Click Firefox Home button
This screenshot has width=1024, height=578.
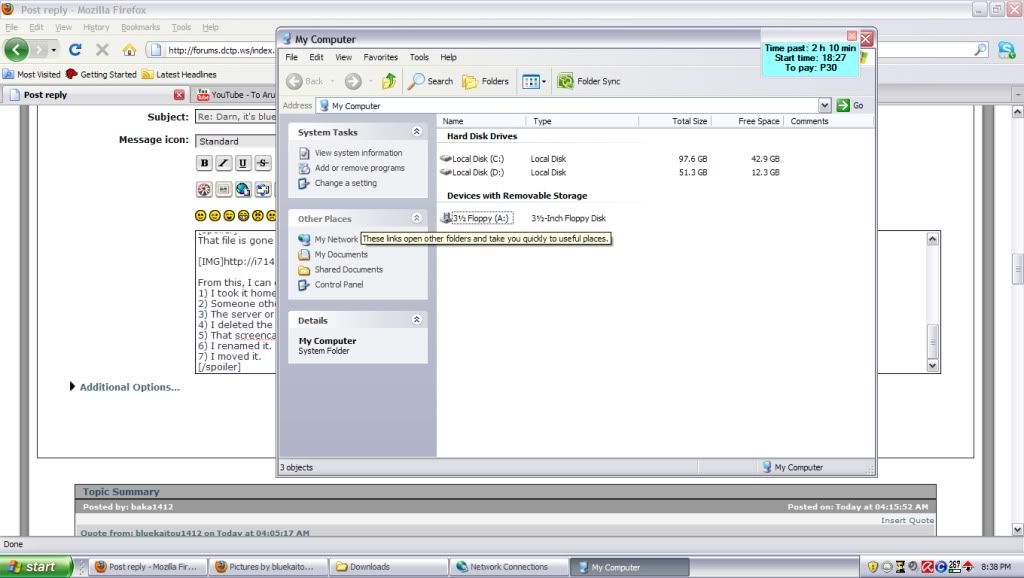(x=129, y=50)
